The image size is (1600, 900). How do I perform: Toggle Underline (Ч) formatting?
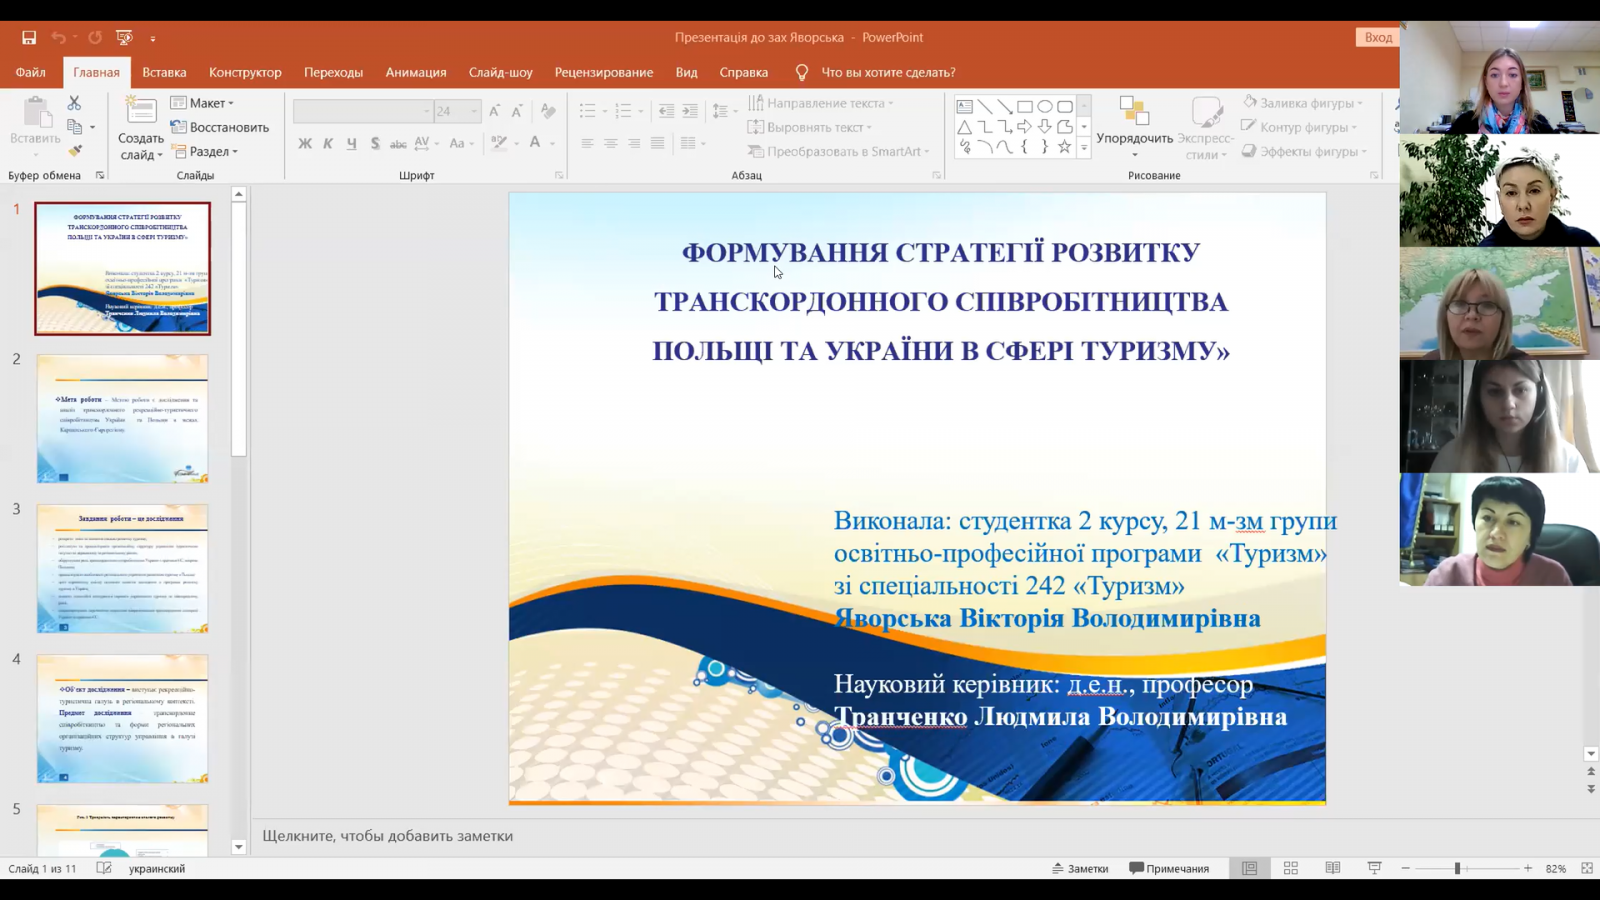tap(351, 144)
